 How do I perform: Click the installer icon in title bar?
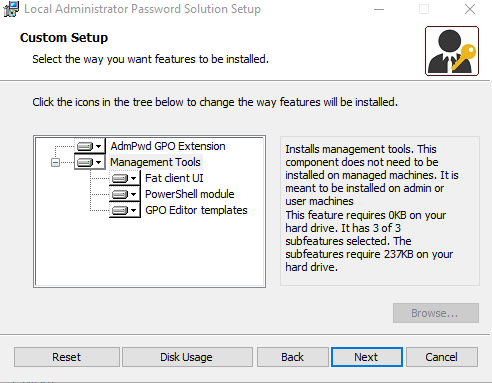pos(11,9)
